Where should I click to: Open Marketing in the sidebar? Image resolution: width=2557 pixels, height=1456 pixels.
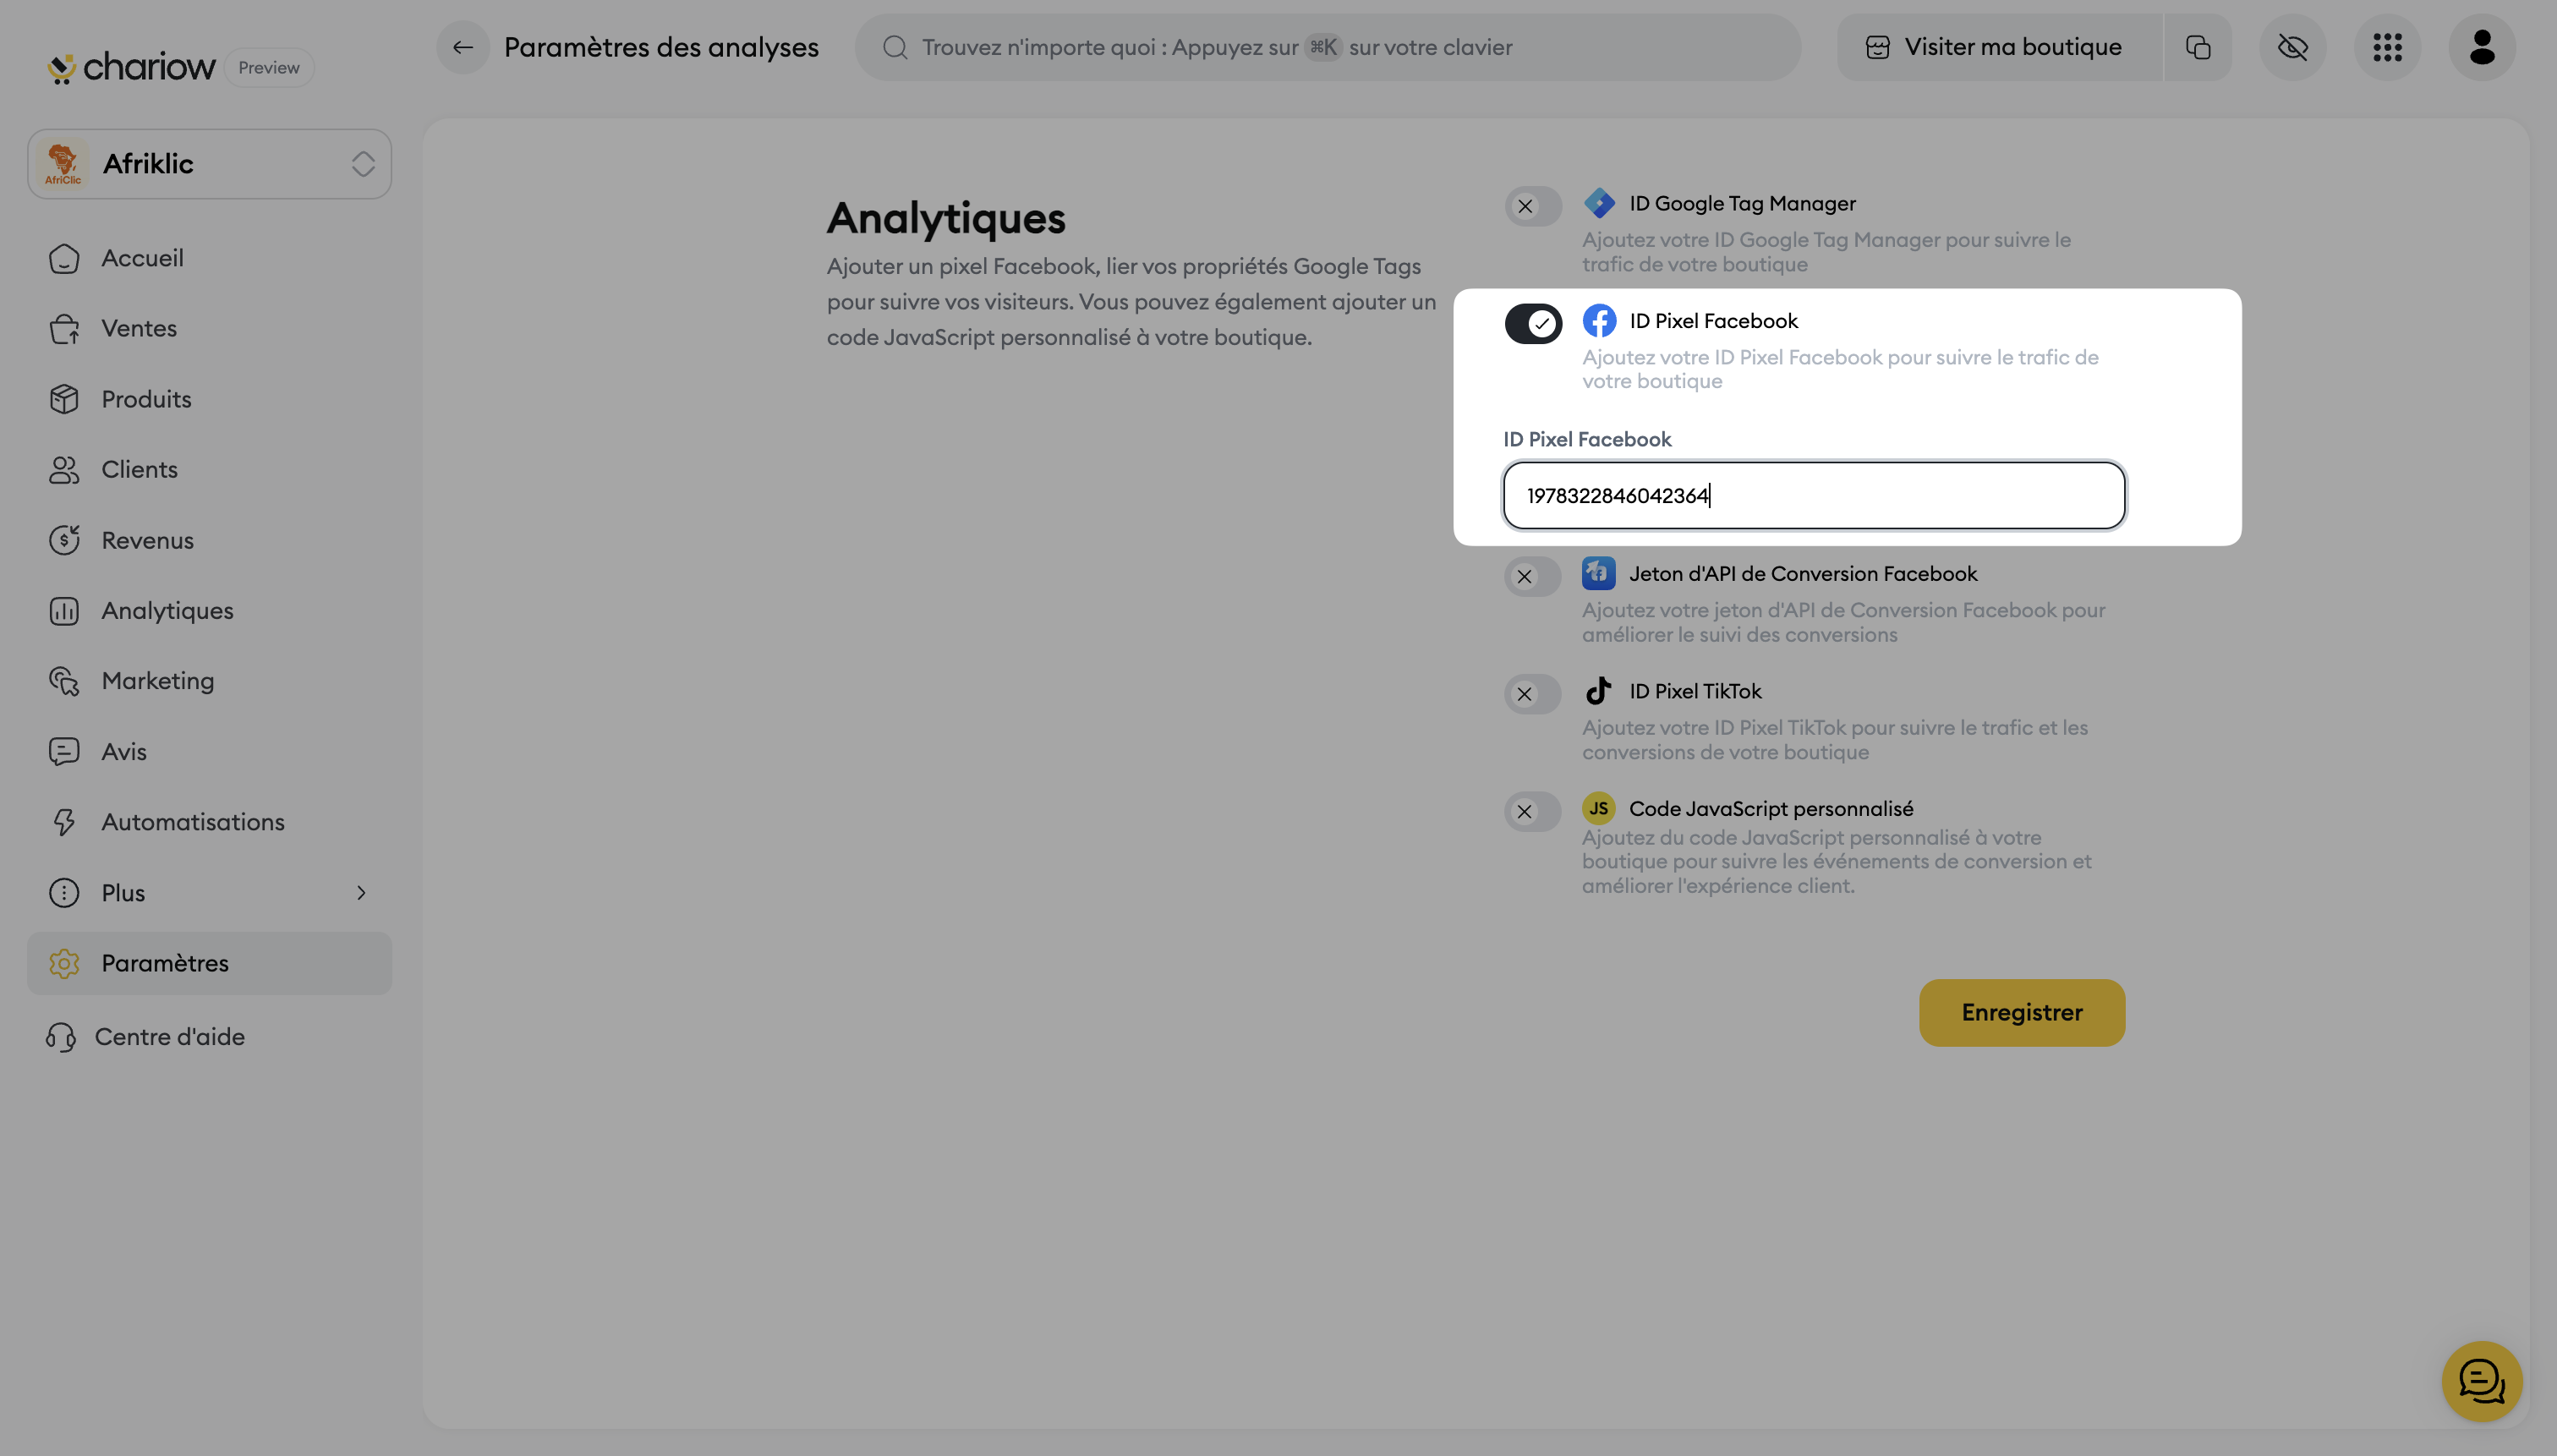(x=157, y=681)
